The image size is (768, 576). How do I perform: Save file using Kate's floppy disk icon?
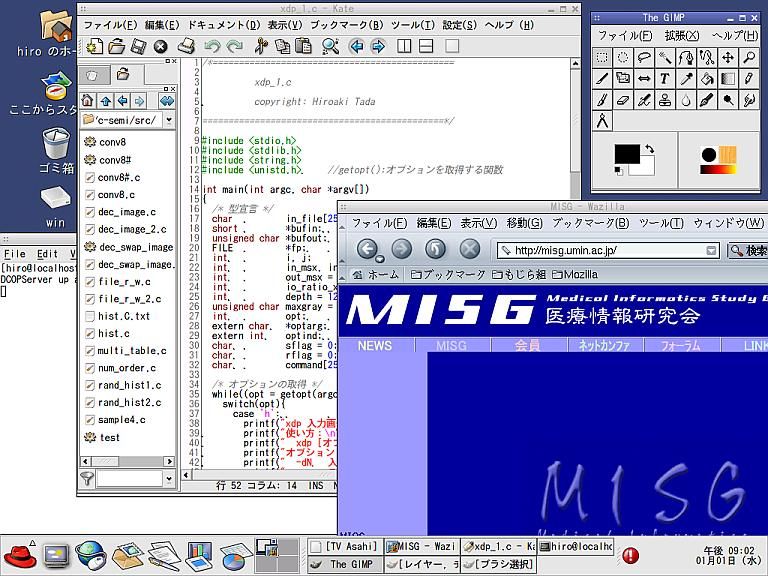point(139,47)
